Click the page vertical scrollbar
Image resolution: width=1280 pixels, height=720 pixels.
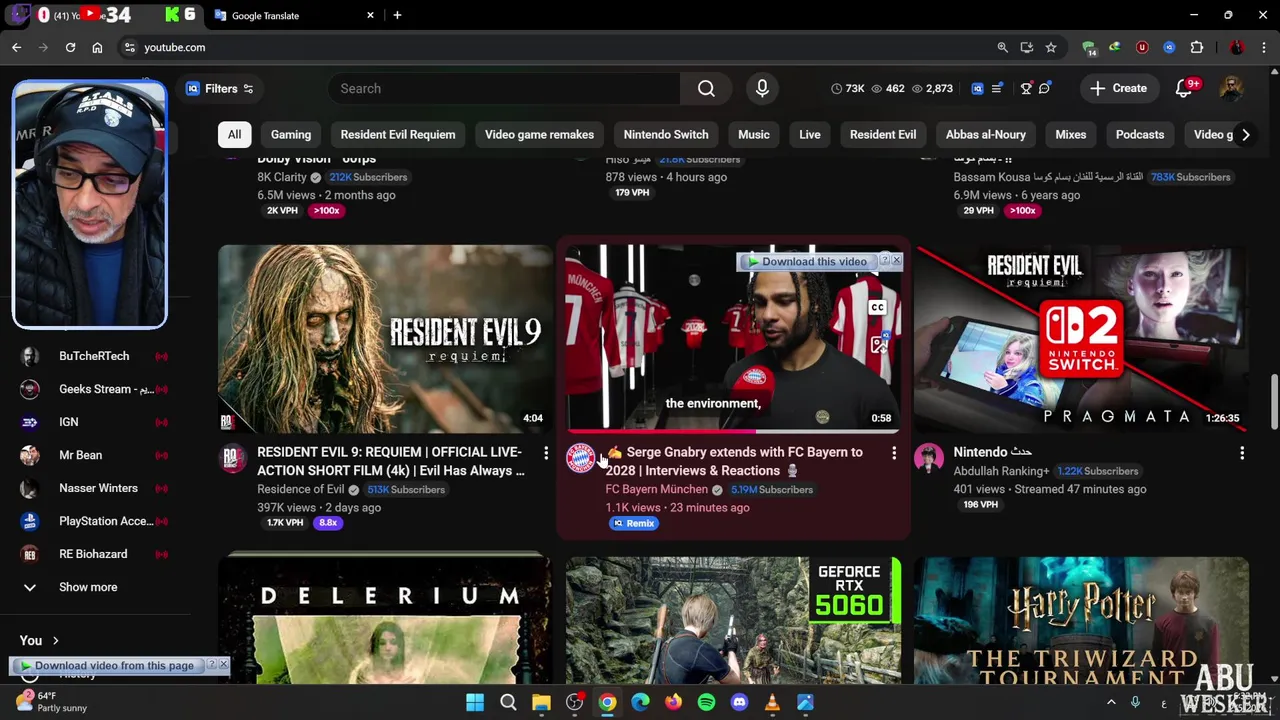pos(1273,400)
